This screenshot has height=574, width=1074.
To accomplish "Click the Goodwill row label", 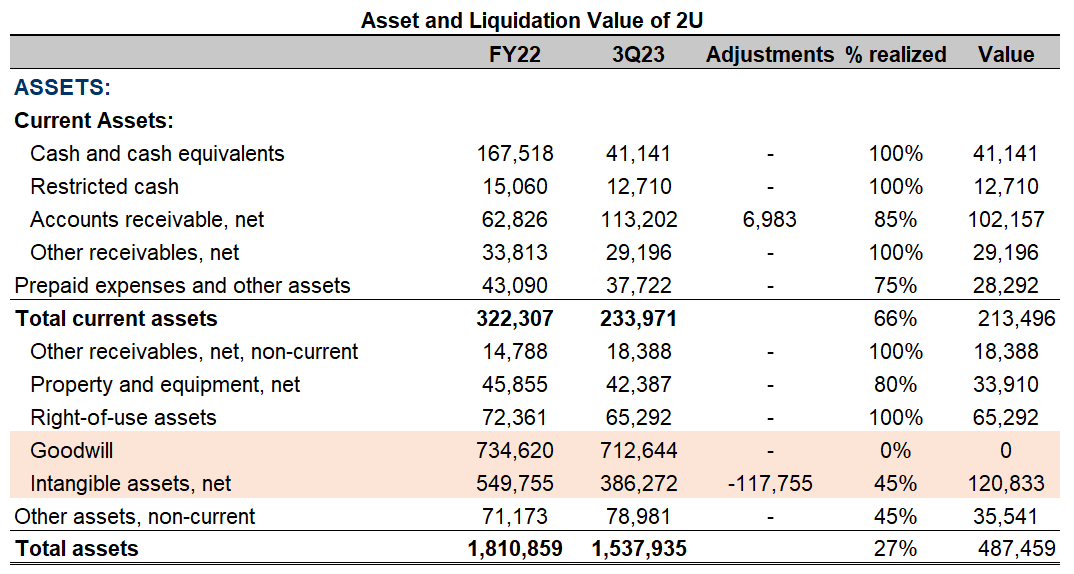I will tap(71, 450).
